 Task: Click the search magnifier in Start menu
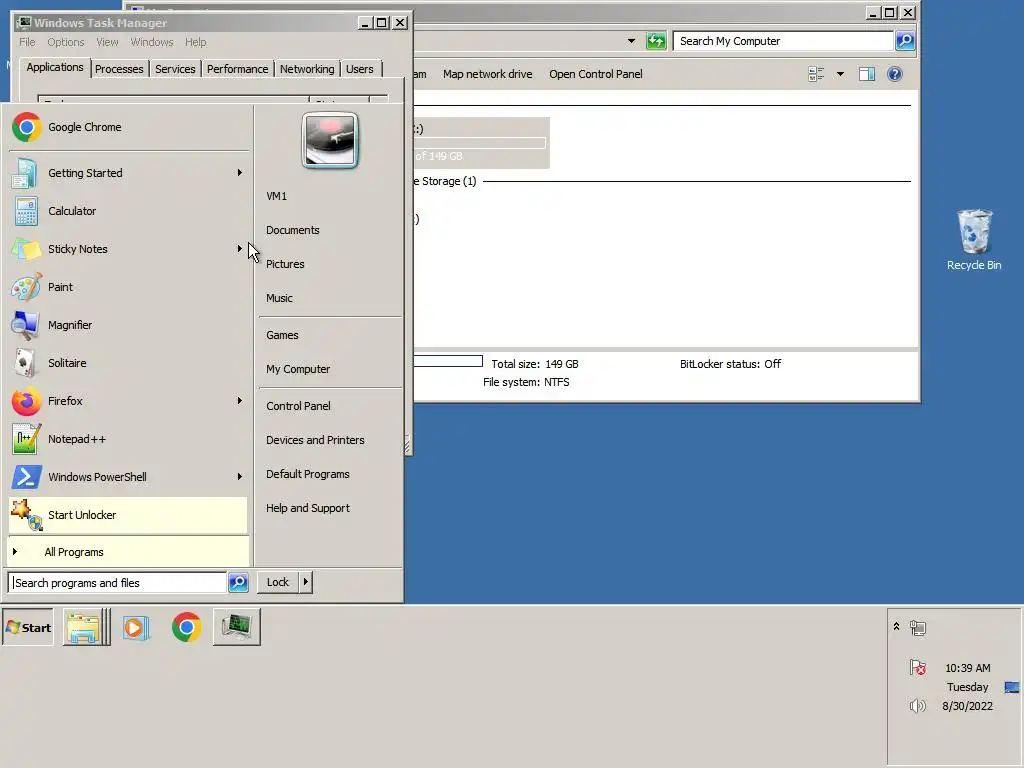tap(238, 582)
